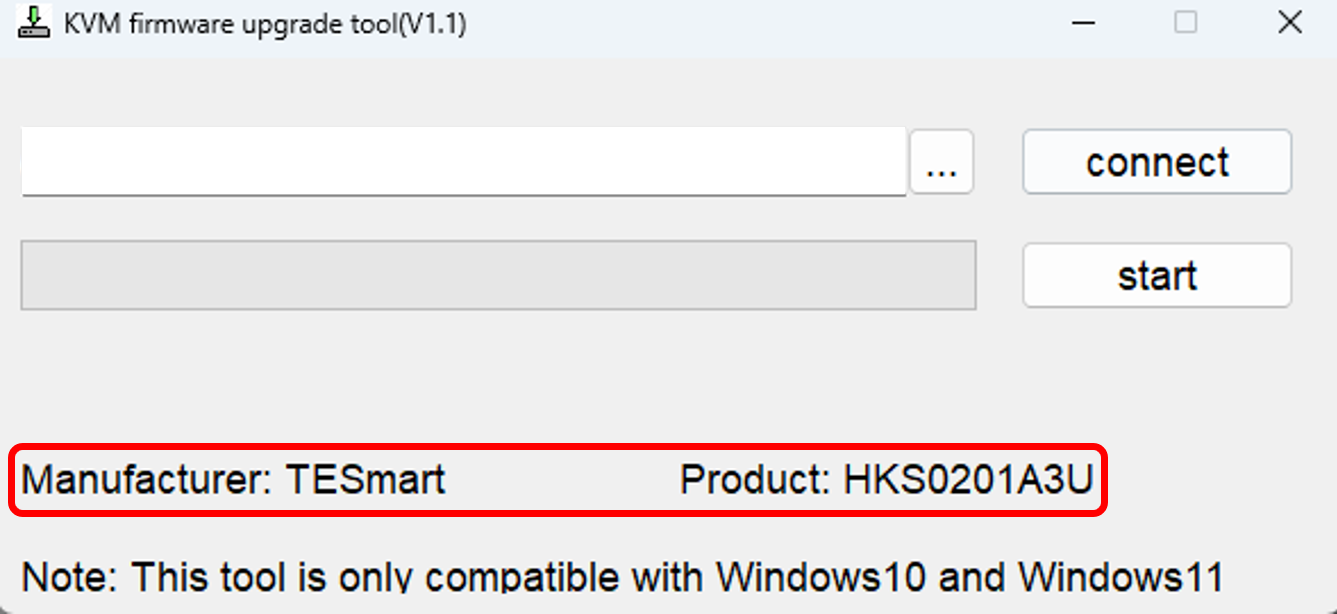Click the empty upgrade progress bar

point(498,275)
